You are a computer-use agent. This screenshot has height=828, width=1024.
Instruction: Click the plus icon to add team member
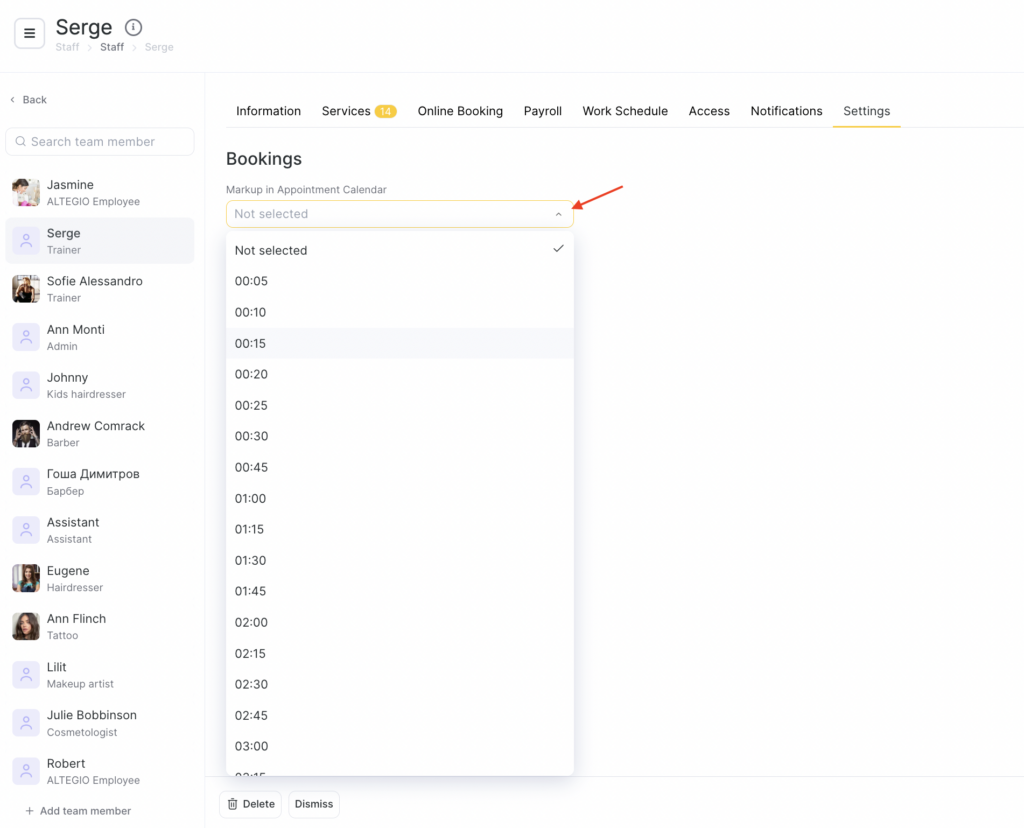click(30, 811)
